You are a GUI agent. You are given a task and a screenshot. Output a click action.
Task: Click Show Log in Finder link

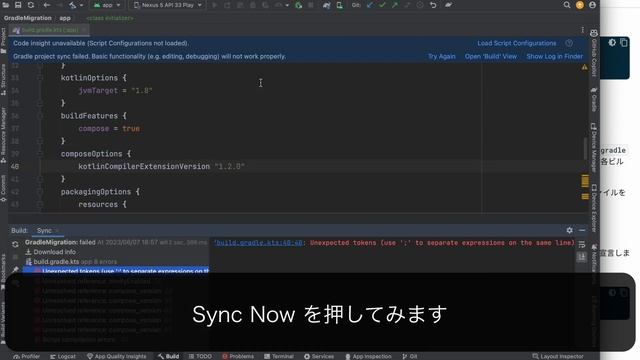coord(554,56)
